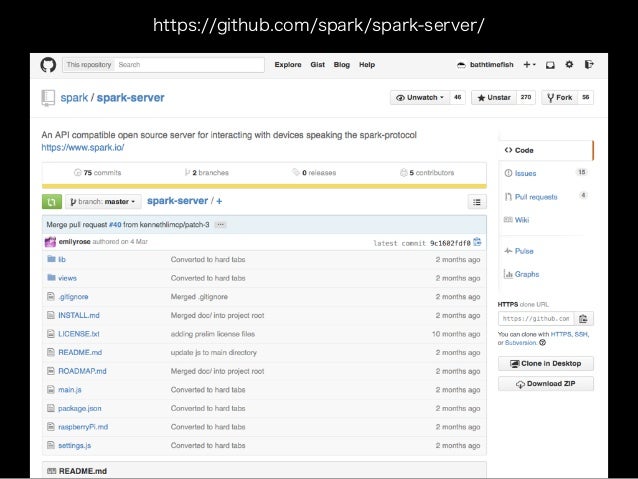This screenshot has width=638, height=479.
Task: Copy clone URL with clipboard icon
Action: tap(583, 319)
